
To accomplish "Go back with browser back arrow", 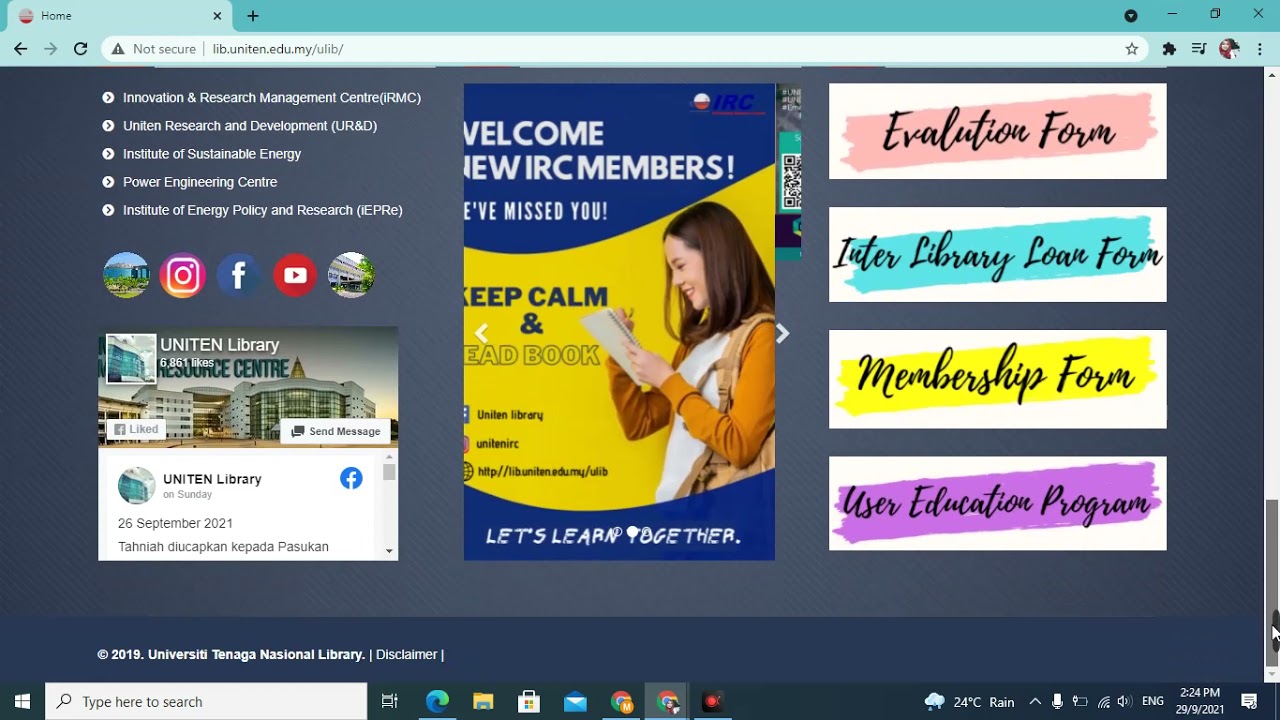I will pyautogui.click(x=20, y=48).
